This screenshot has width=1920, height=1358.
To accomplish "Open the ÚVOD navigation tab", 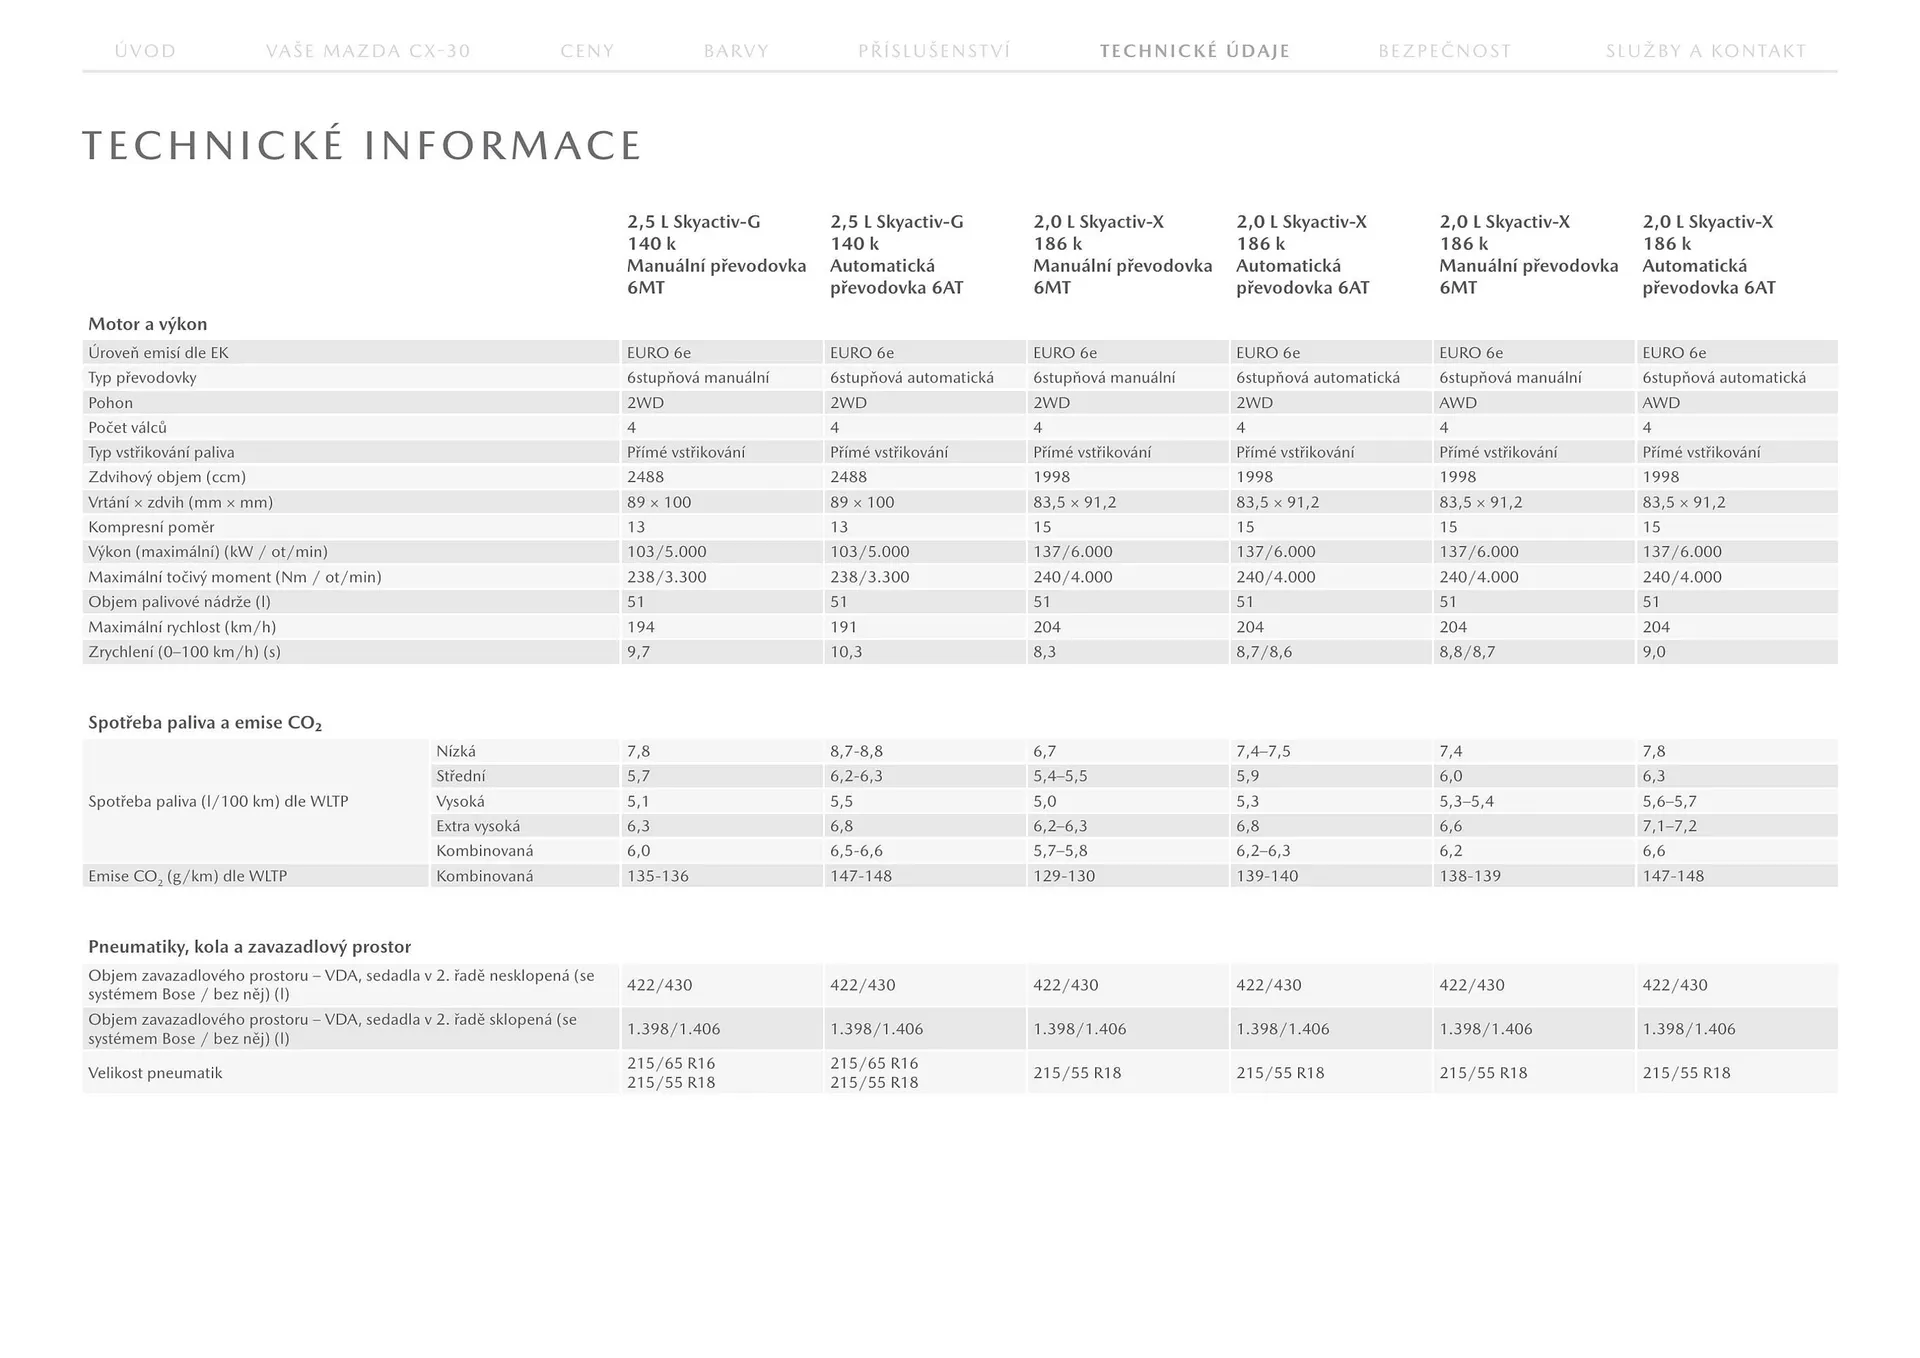I will click(145, 51).
